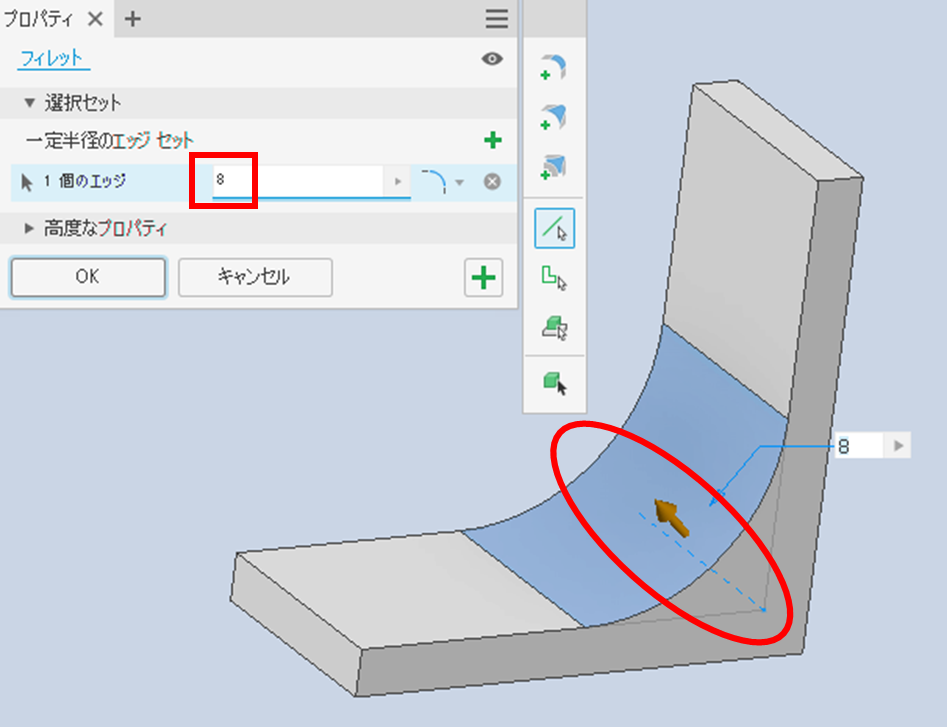
Task: Click the 一定半径のエッジ セット label
Action: coord(109,141)
